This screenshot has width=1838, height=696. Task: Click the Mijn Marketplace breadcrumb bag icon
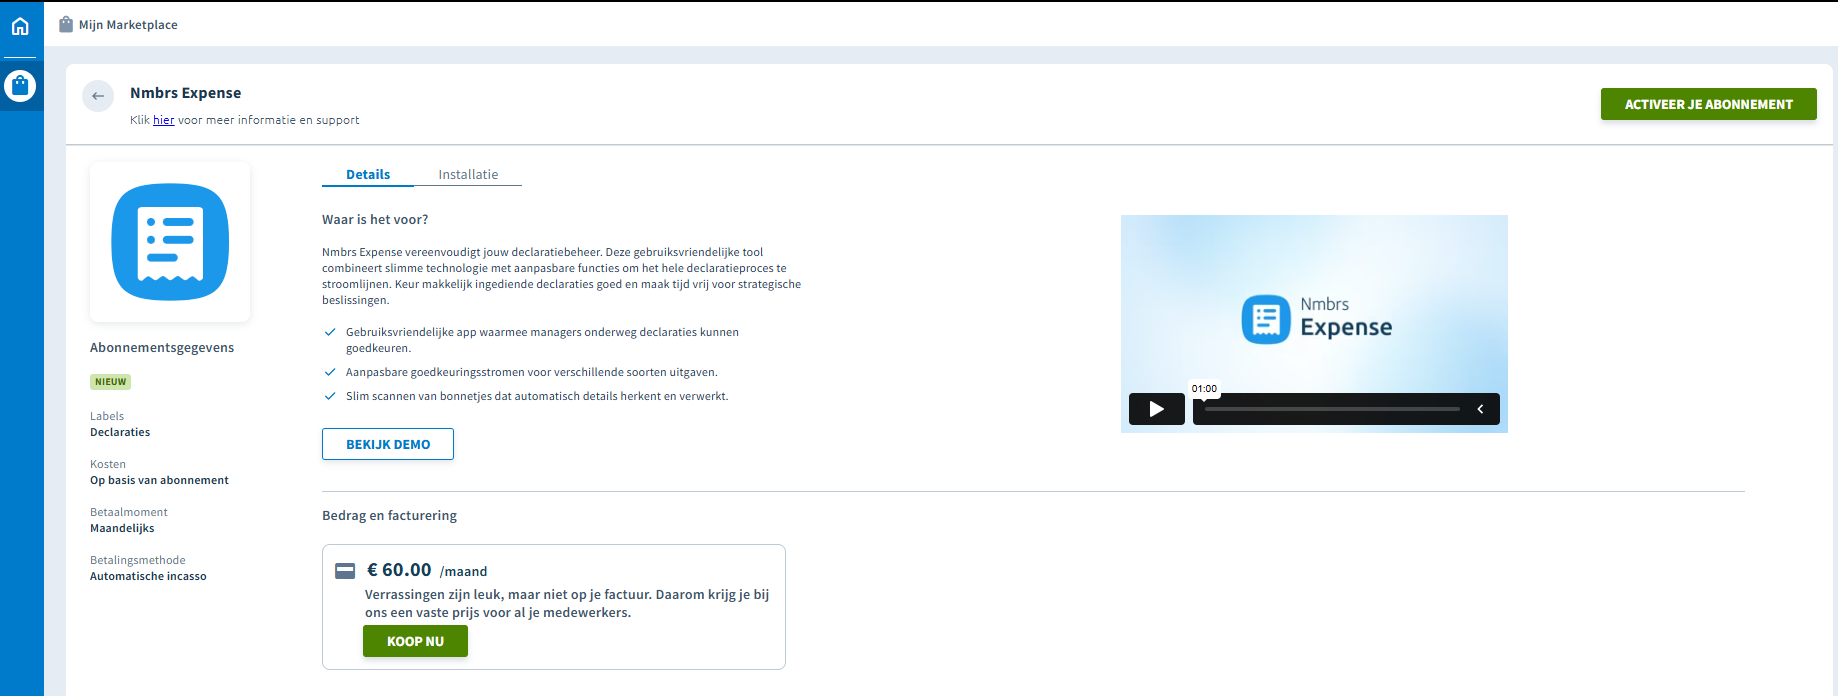[66, 24]
